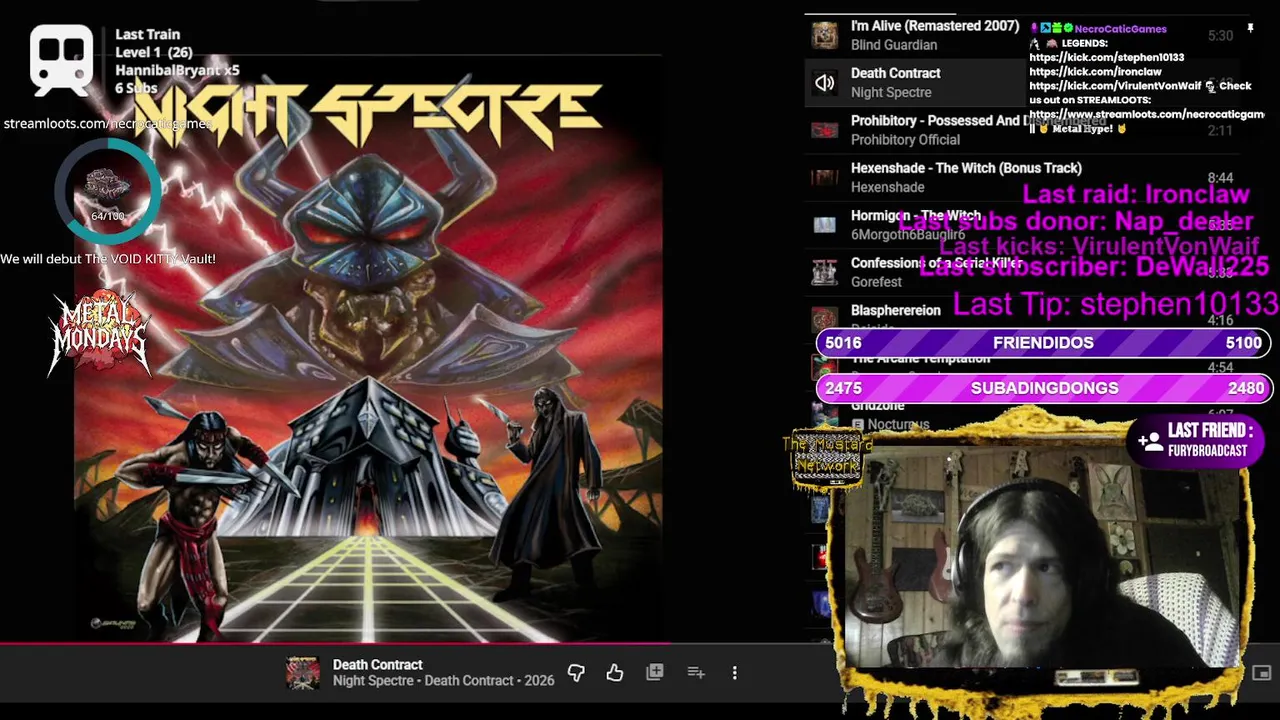Click Last Tip: stephen10133 text
This screenshot has width=1280, height=720.
click(1115, 304)
